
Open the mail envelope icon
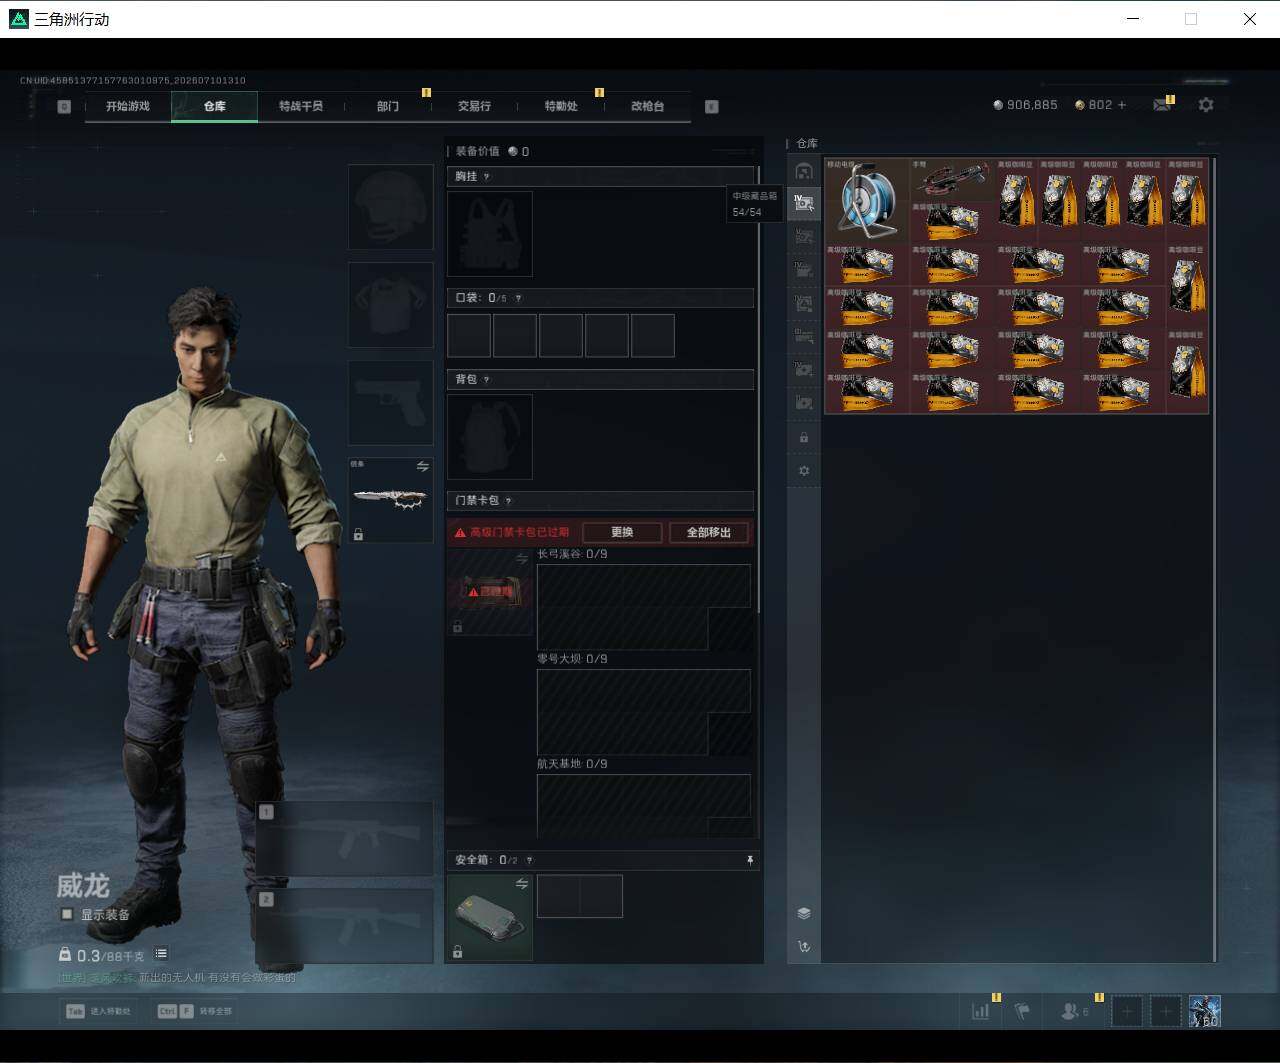(1161, 105)
